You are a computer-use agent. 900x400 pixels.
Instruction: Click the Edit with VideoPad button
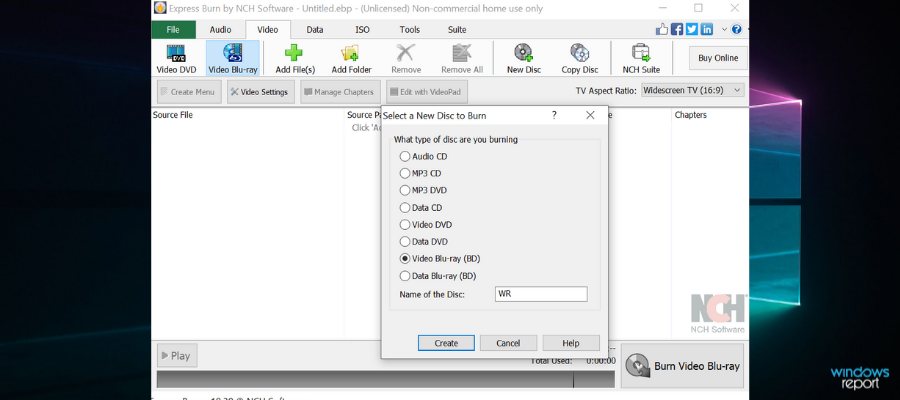point(426,92)
